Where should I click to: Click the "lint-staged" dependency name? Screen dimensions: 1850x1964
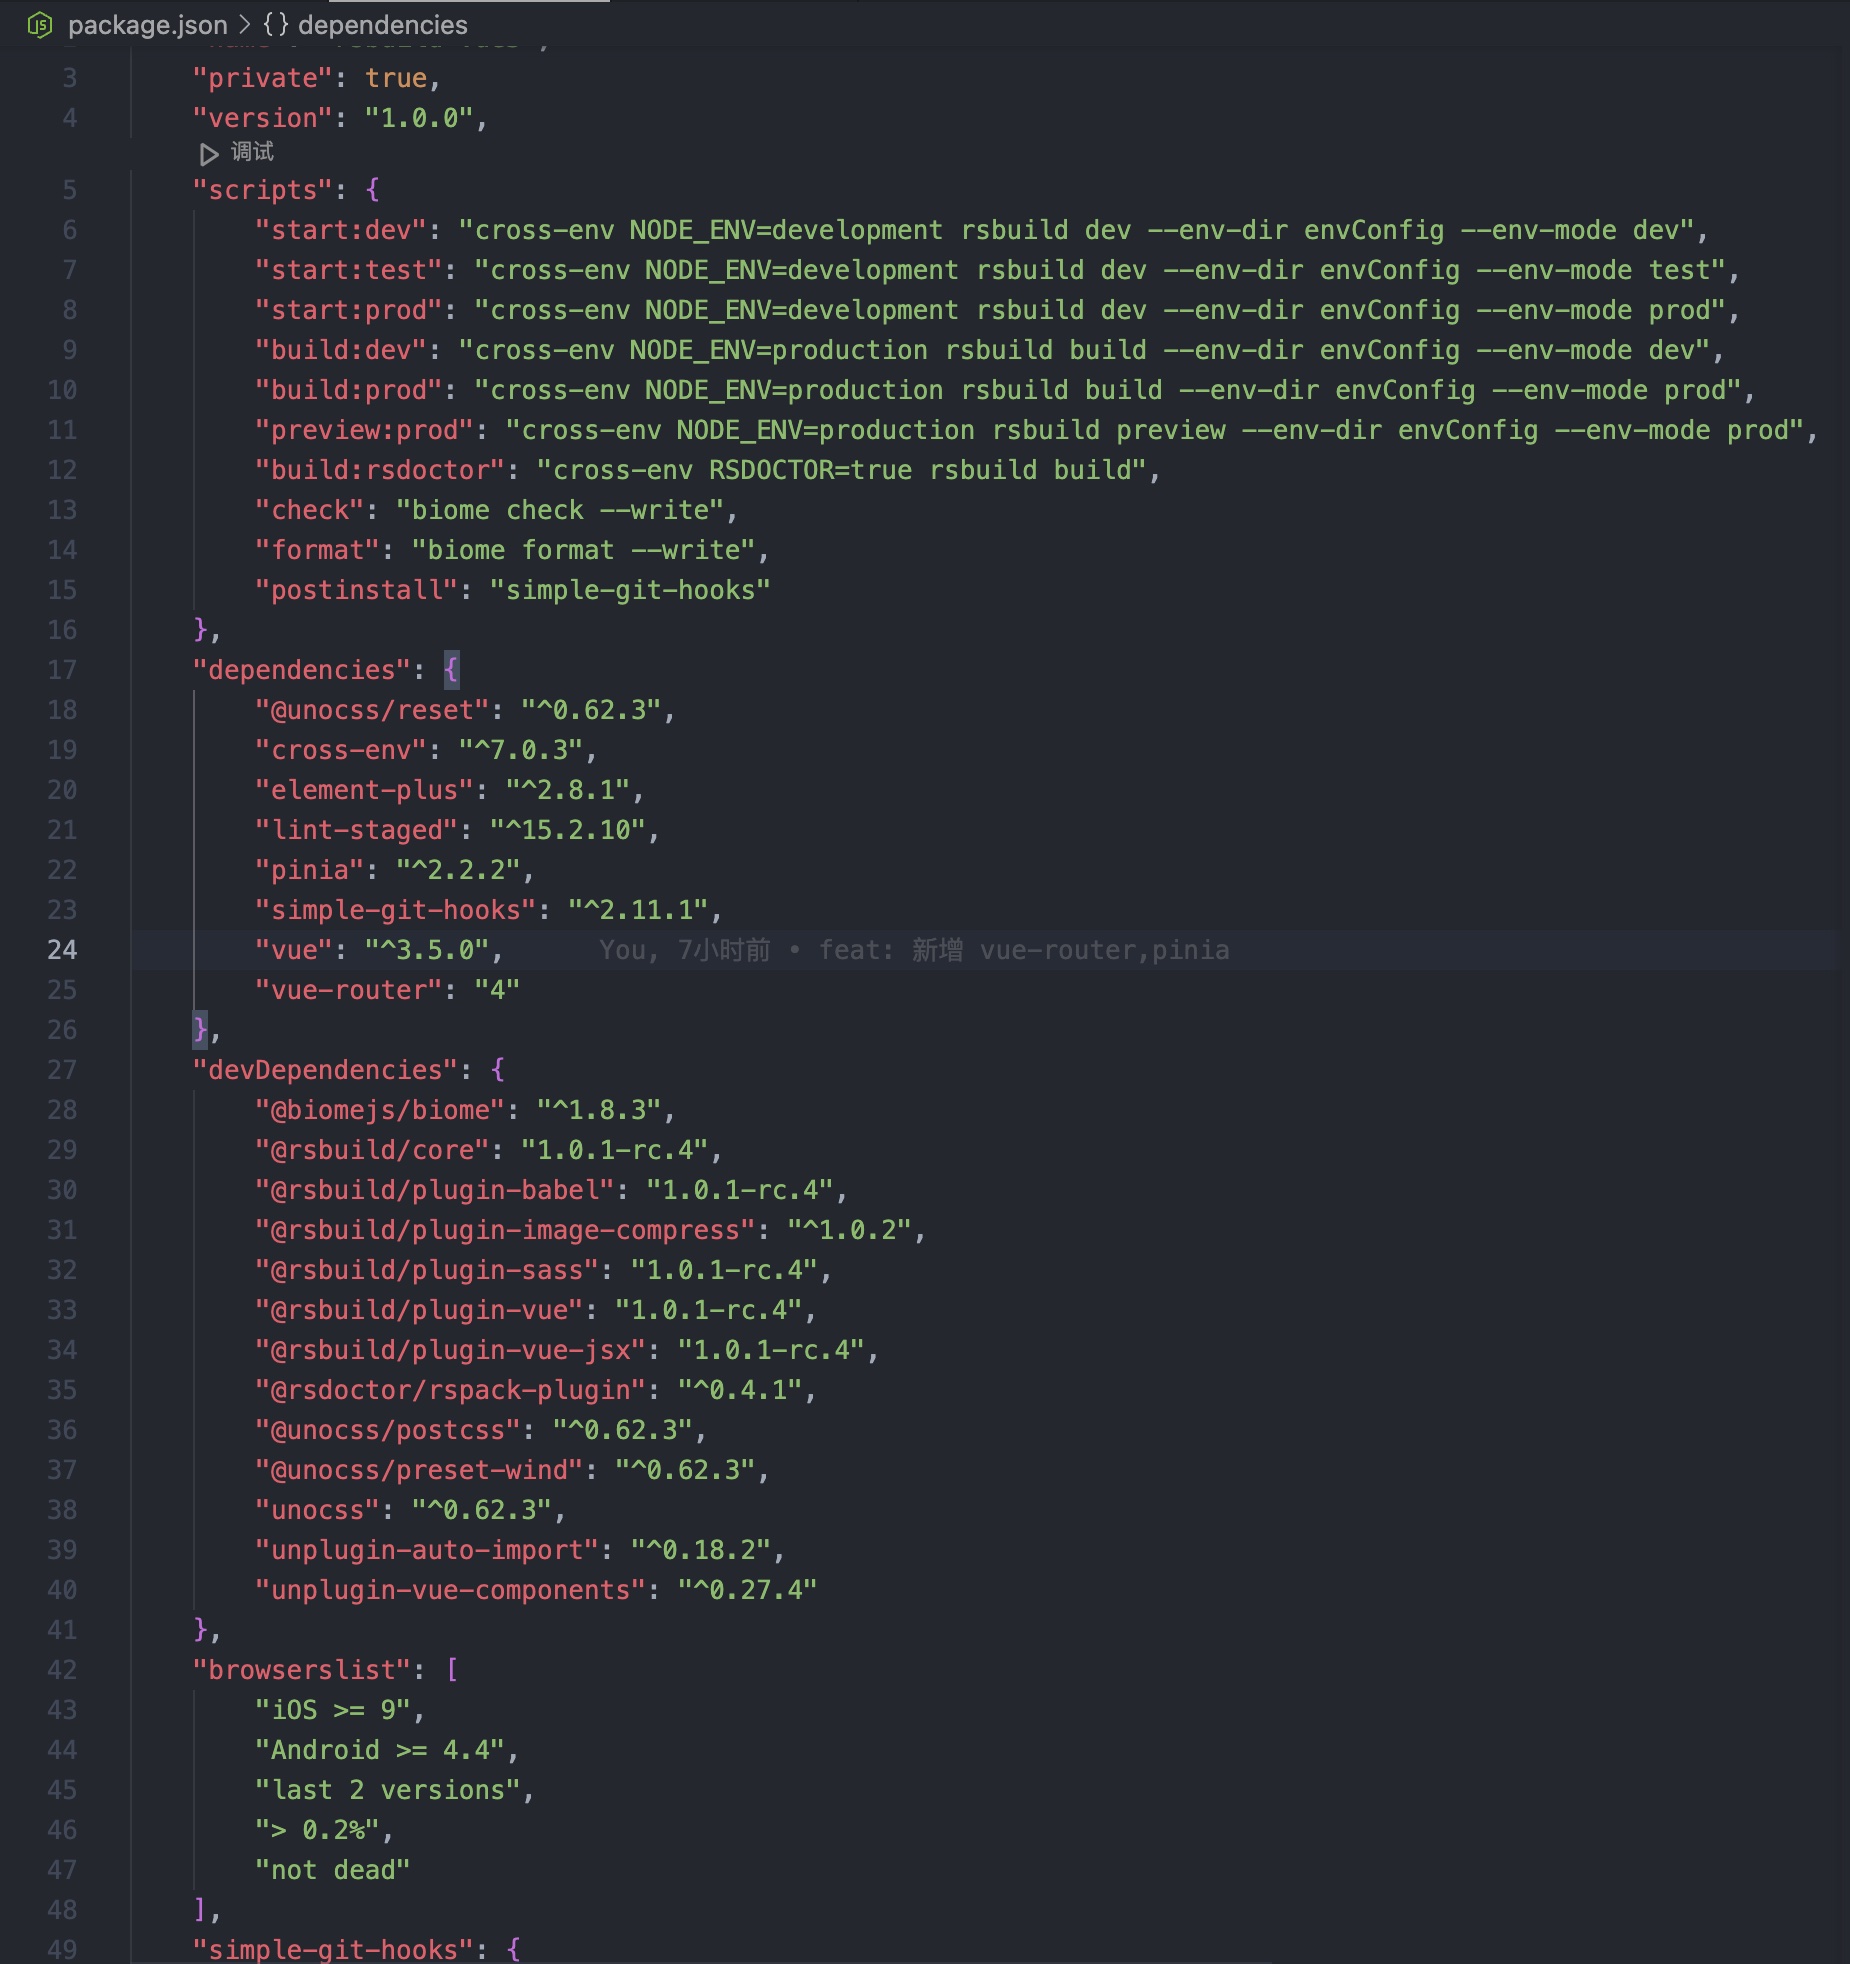coord(357,830)
